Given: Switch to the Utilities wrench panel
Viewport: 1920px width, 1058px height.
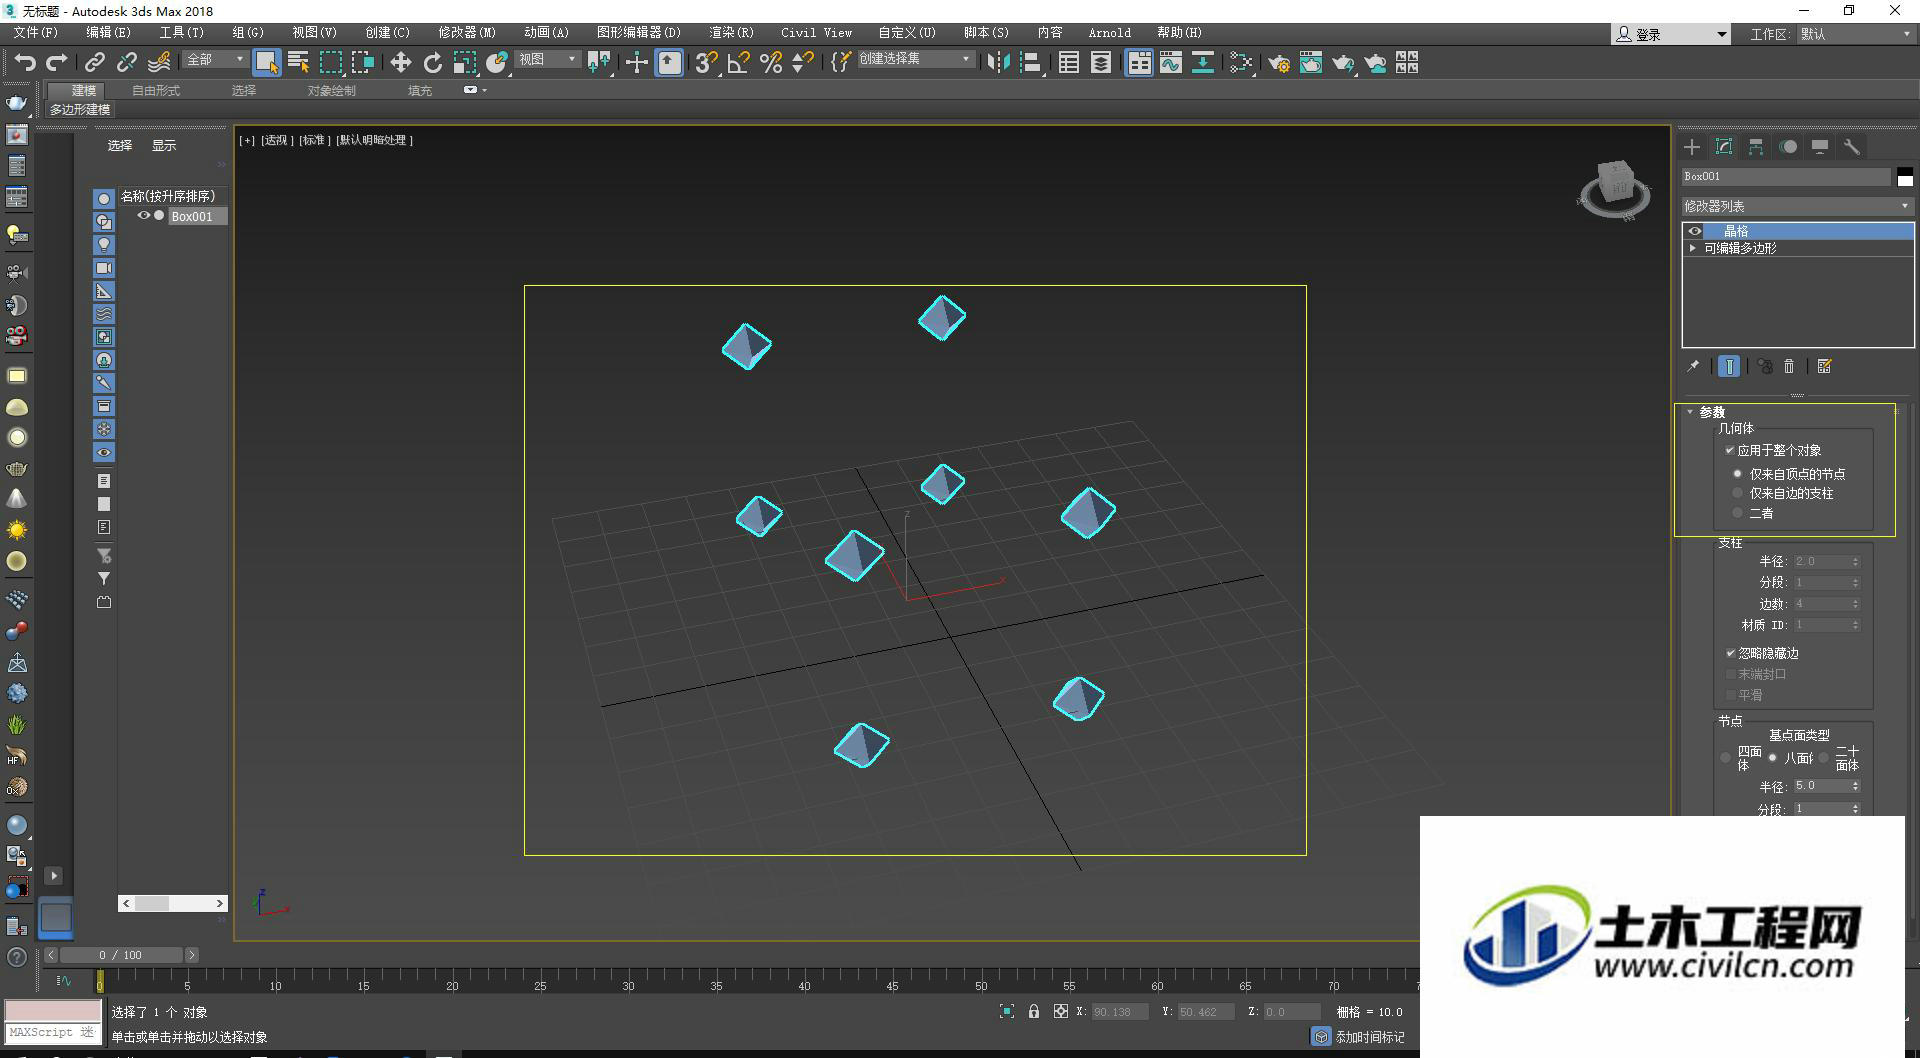Looking at the screenshot, I should click(x=1852, y=147).
